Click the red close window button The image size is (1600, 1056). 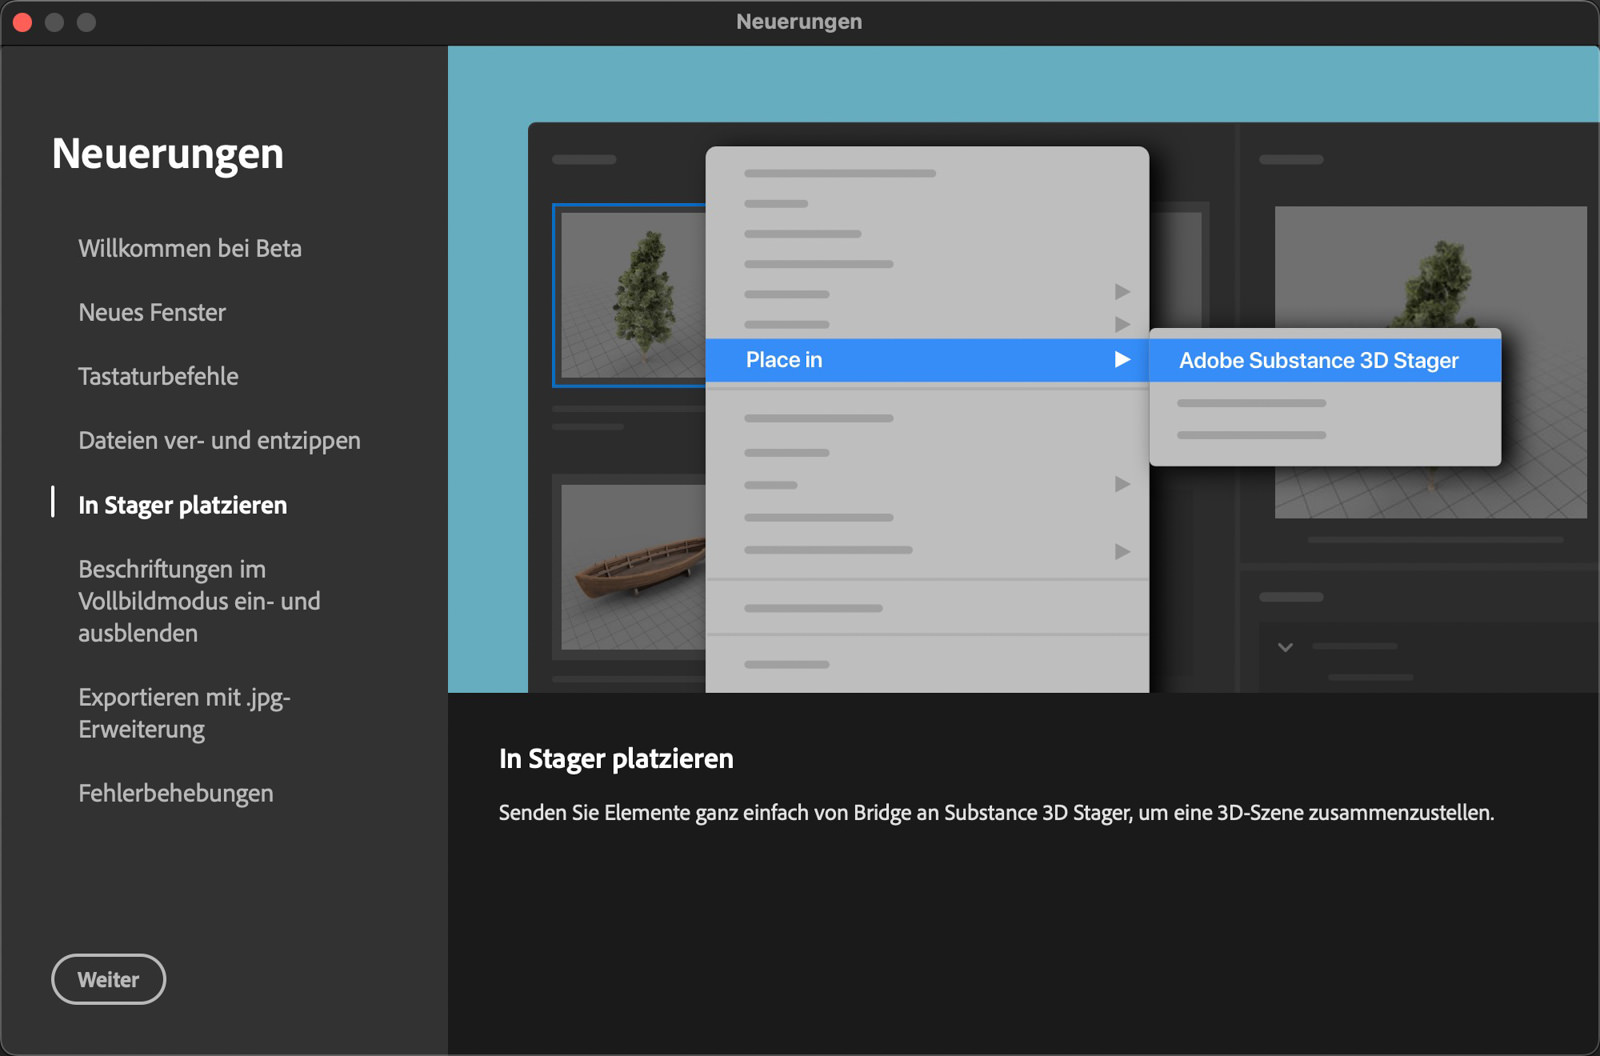22,22
